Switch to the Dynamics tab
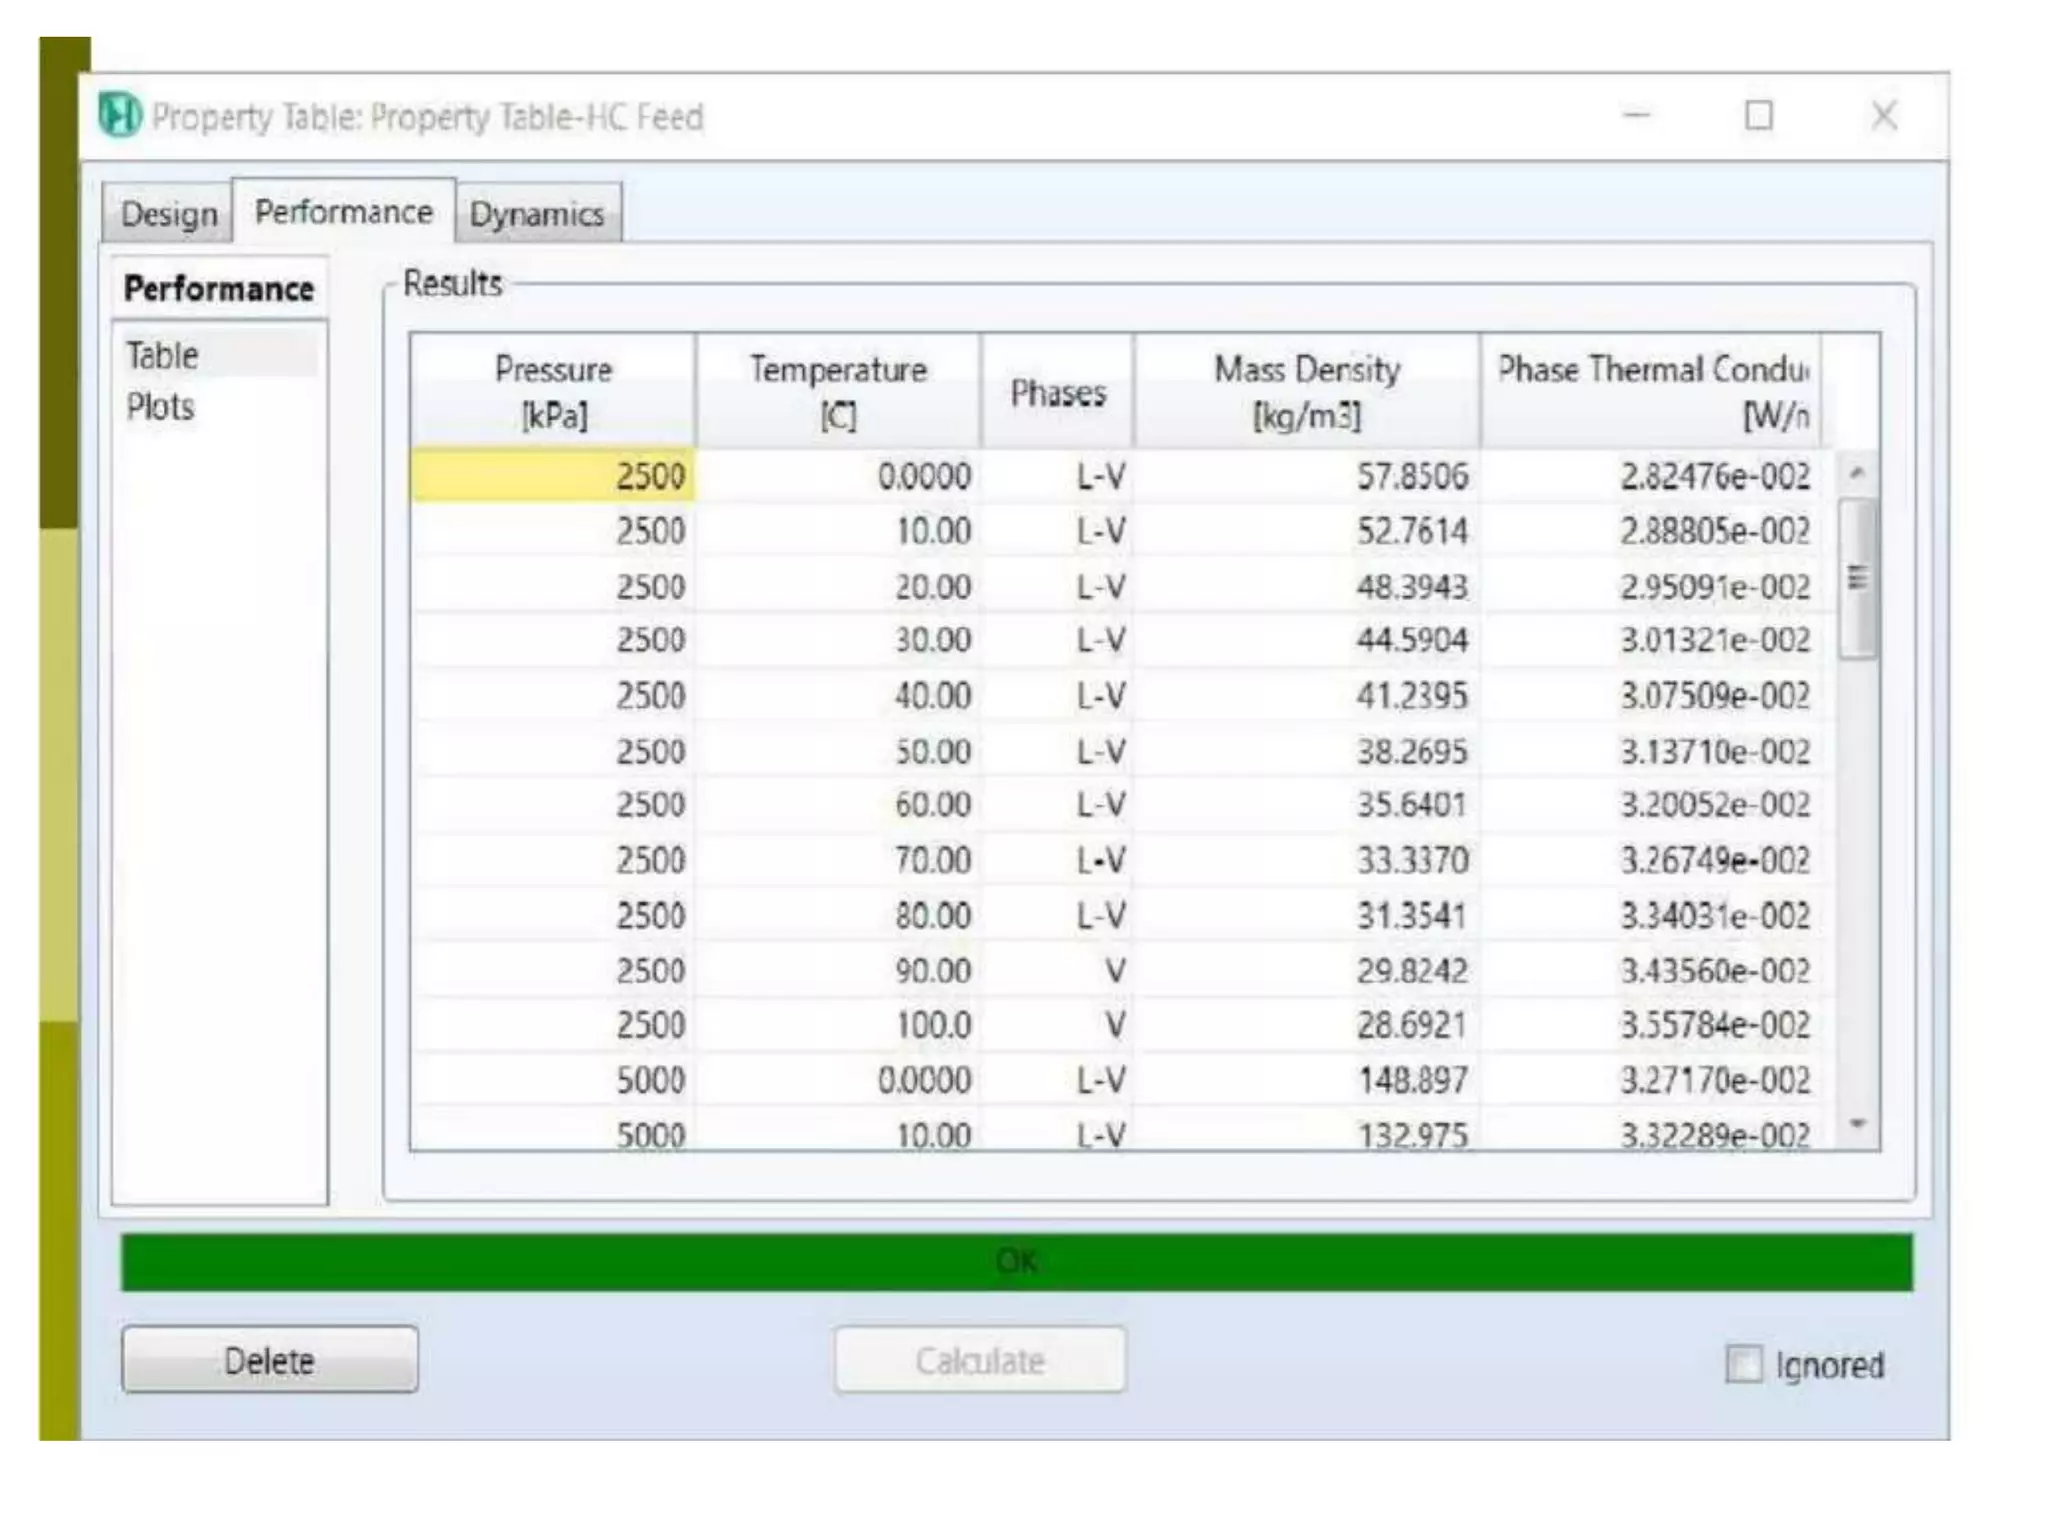The height and width of the screenshot is (1537, 2048). tap(537, 214)
